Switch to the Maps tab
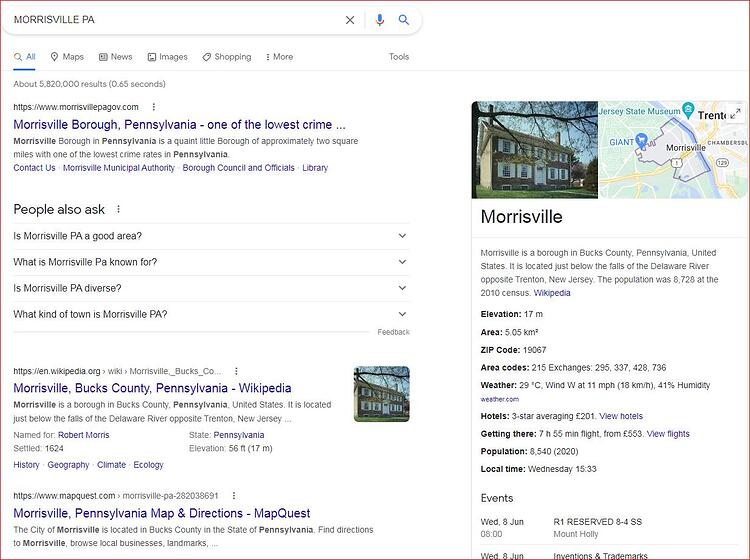Viewport: 750px width, 560px height. tap(67, 56)
